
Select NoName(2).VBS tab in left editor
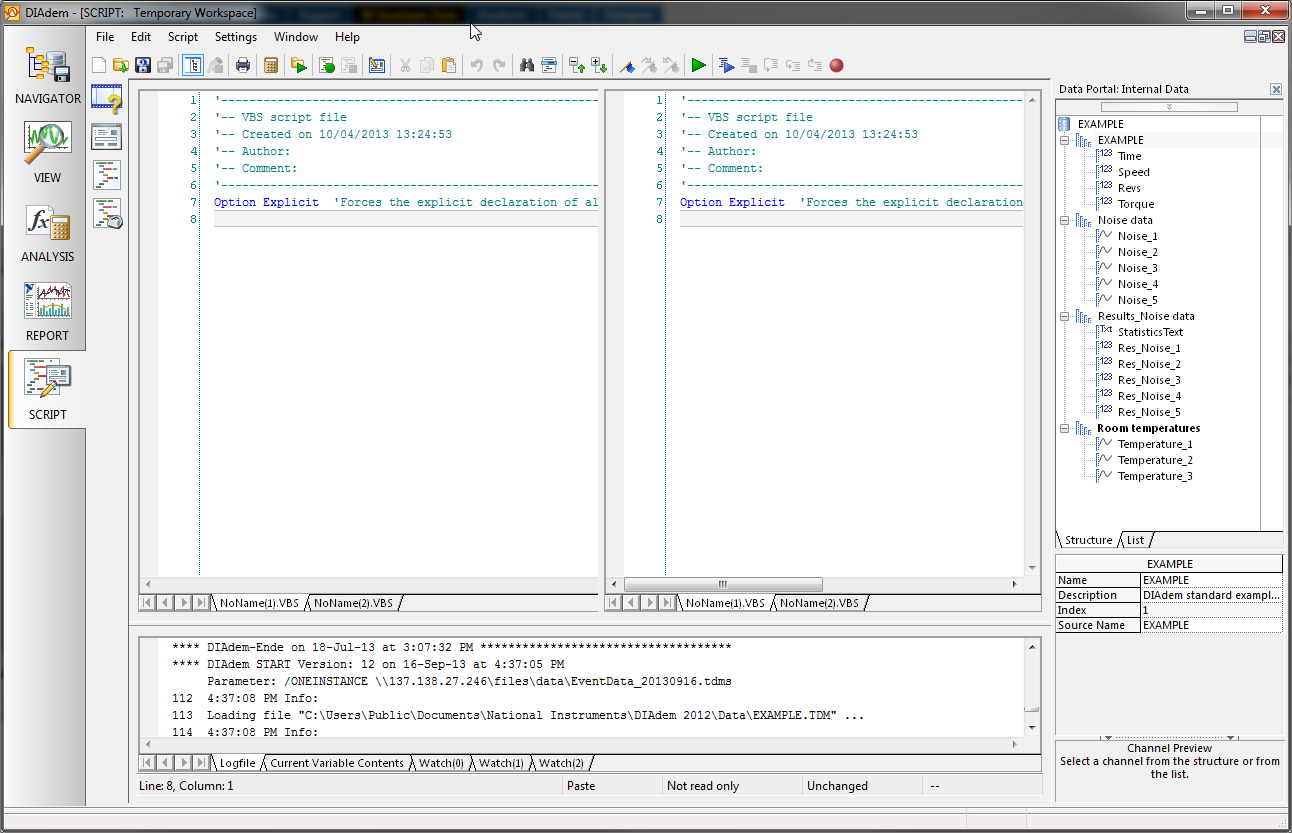pyautogui.click(x=354, y=603)
